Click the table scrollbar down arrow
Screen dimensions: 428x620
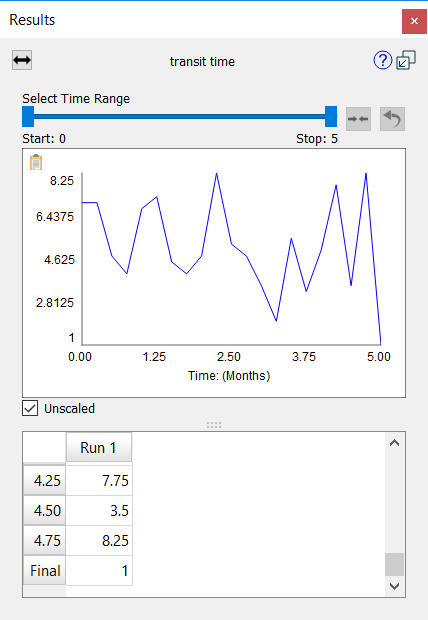[394, 586]
